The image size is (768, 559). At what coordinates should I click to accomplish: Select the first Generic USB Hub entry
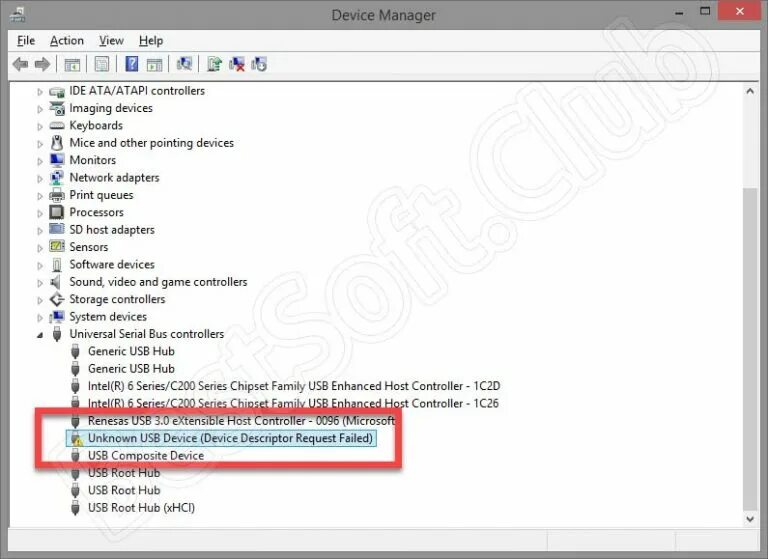[131, 351]
